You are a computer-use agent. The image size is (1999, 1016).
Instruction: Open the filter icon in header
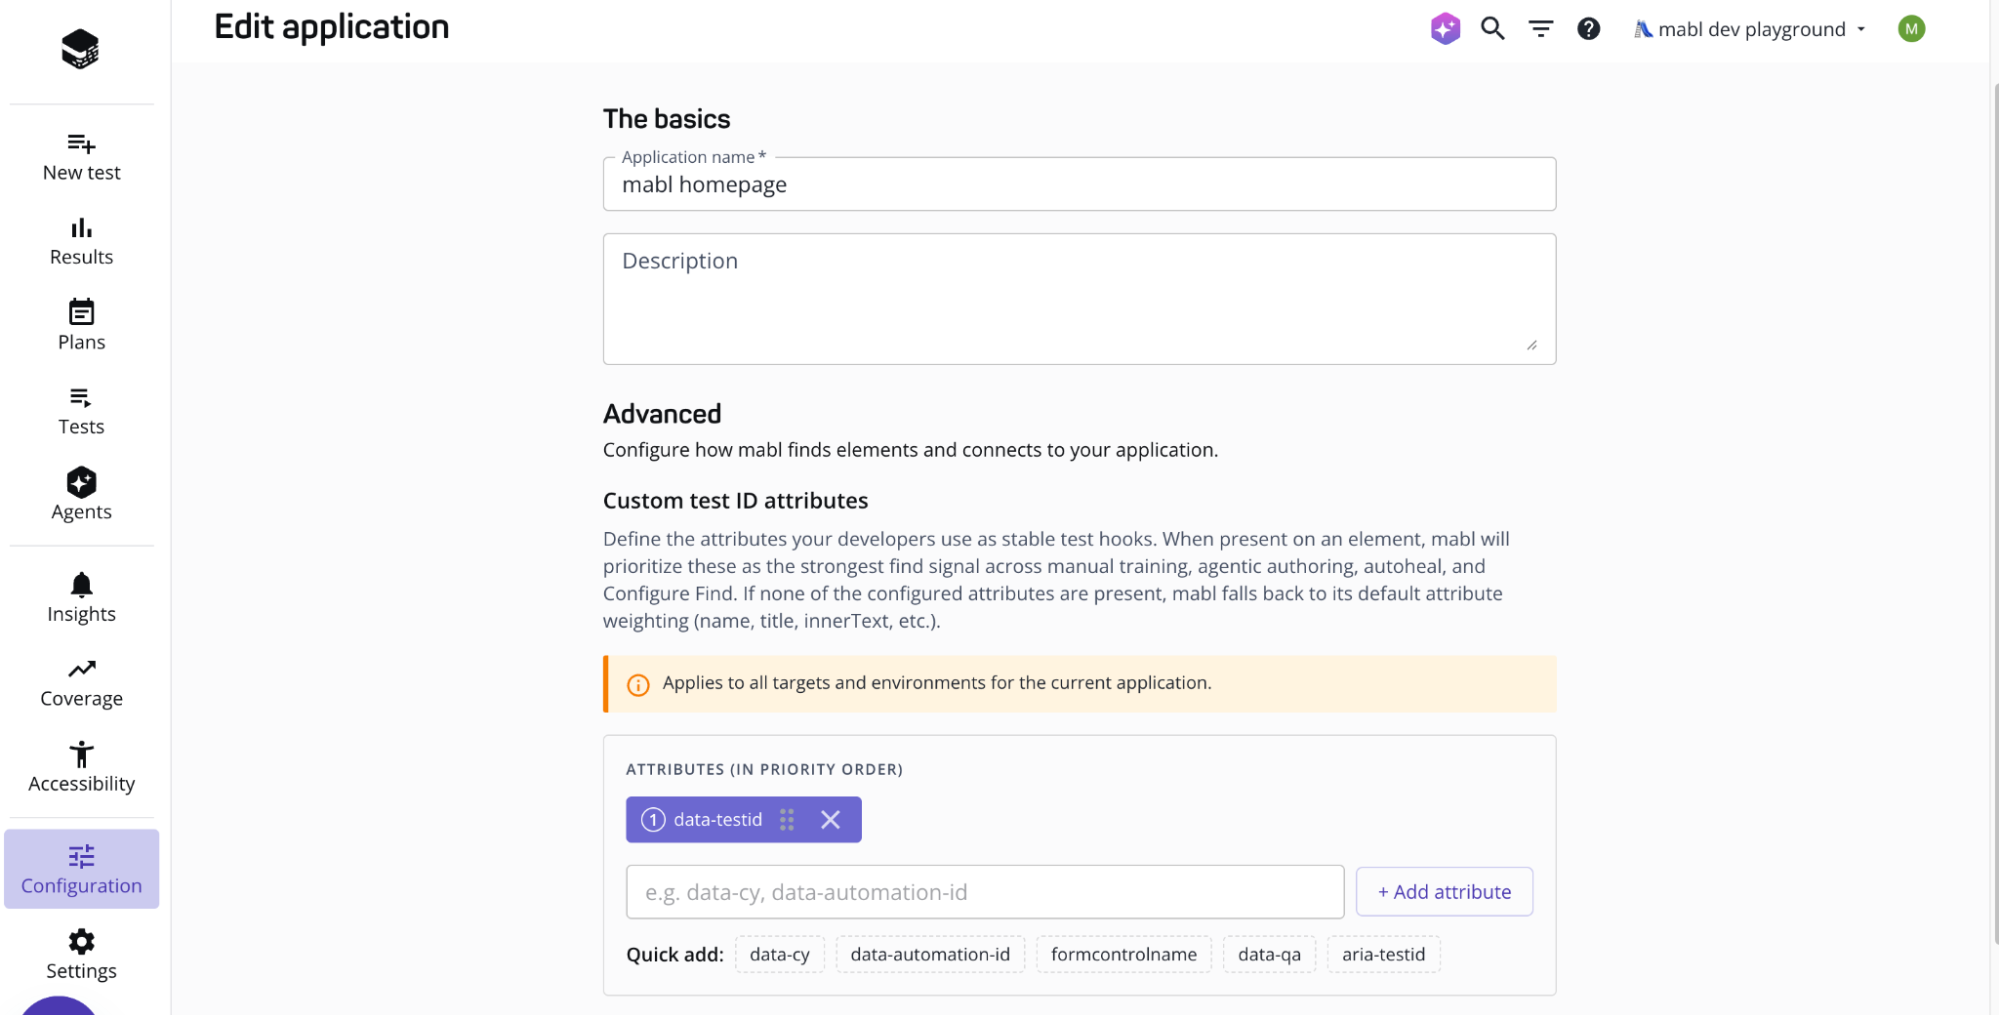pos(1541,29)
